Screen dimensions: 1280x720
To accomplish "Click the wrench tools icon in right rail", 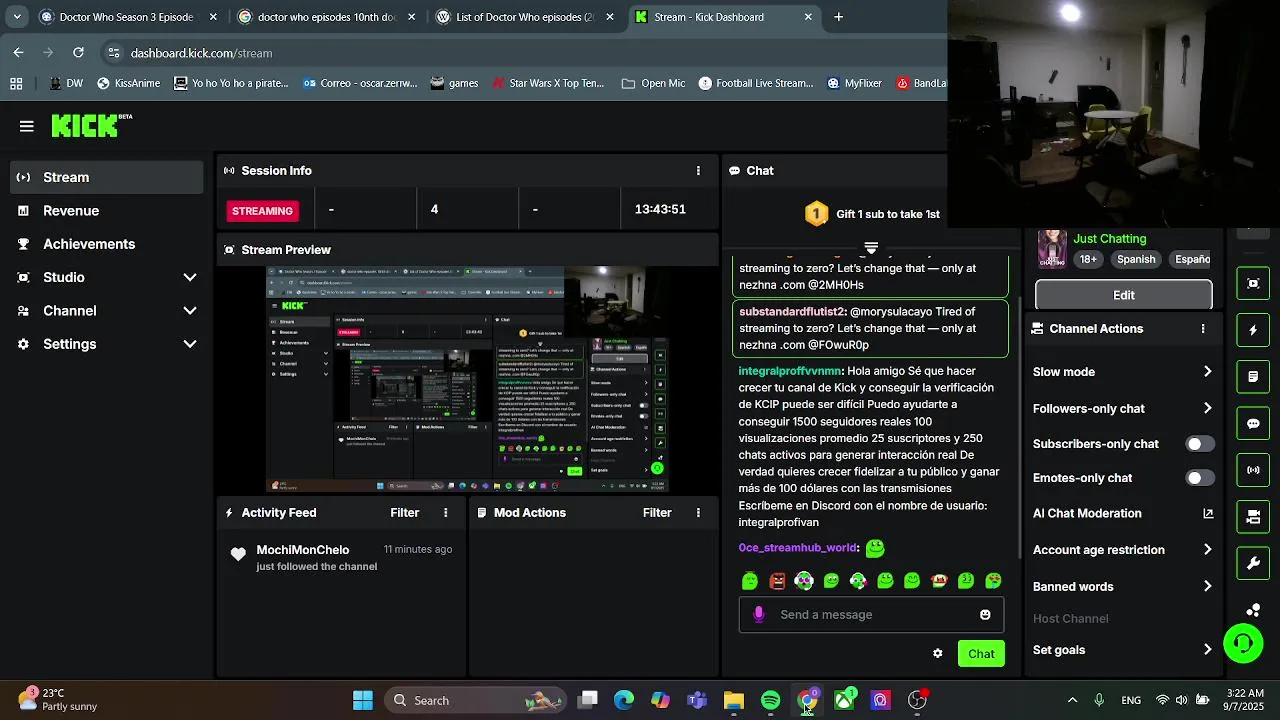I will [1253, 564].
